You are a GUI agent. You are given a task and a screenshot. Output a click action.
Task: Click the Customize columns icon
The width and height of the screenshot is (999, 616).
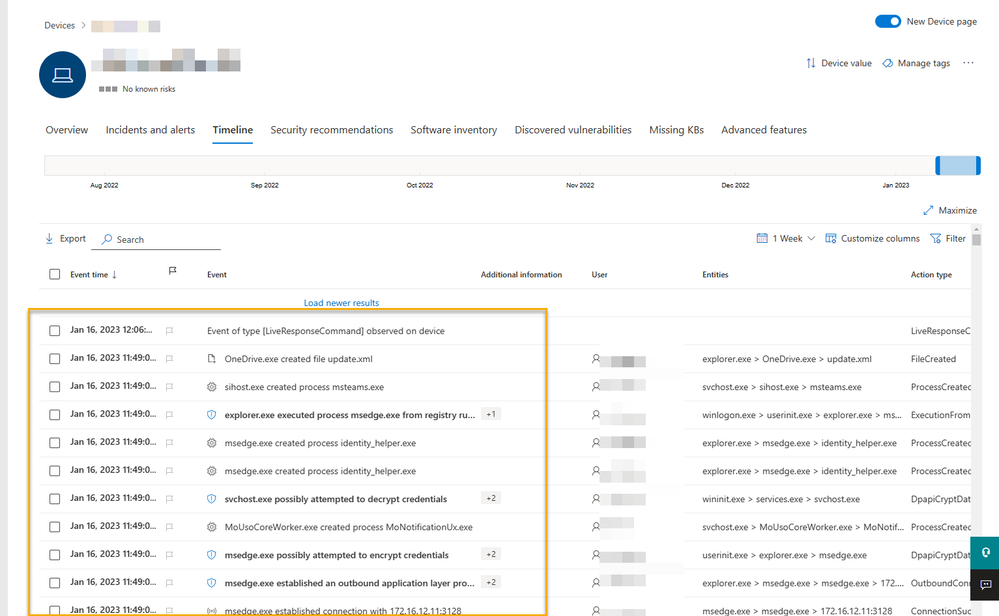[830, 238]
